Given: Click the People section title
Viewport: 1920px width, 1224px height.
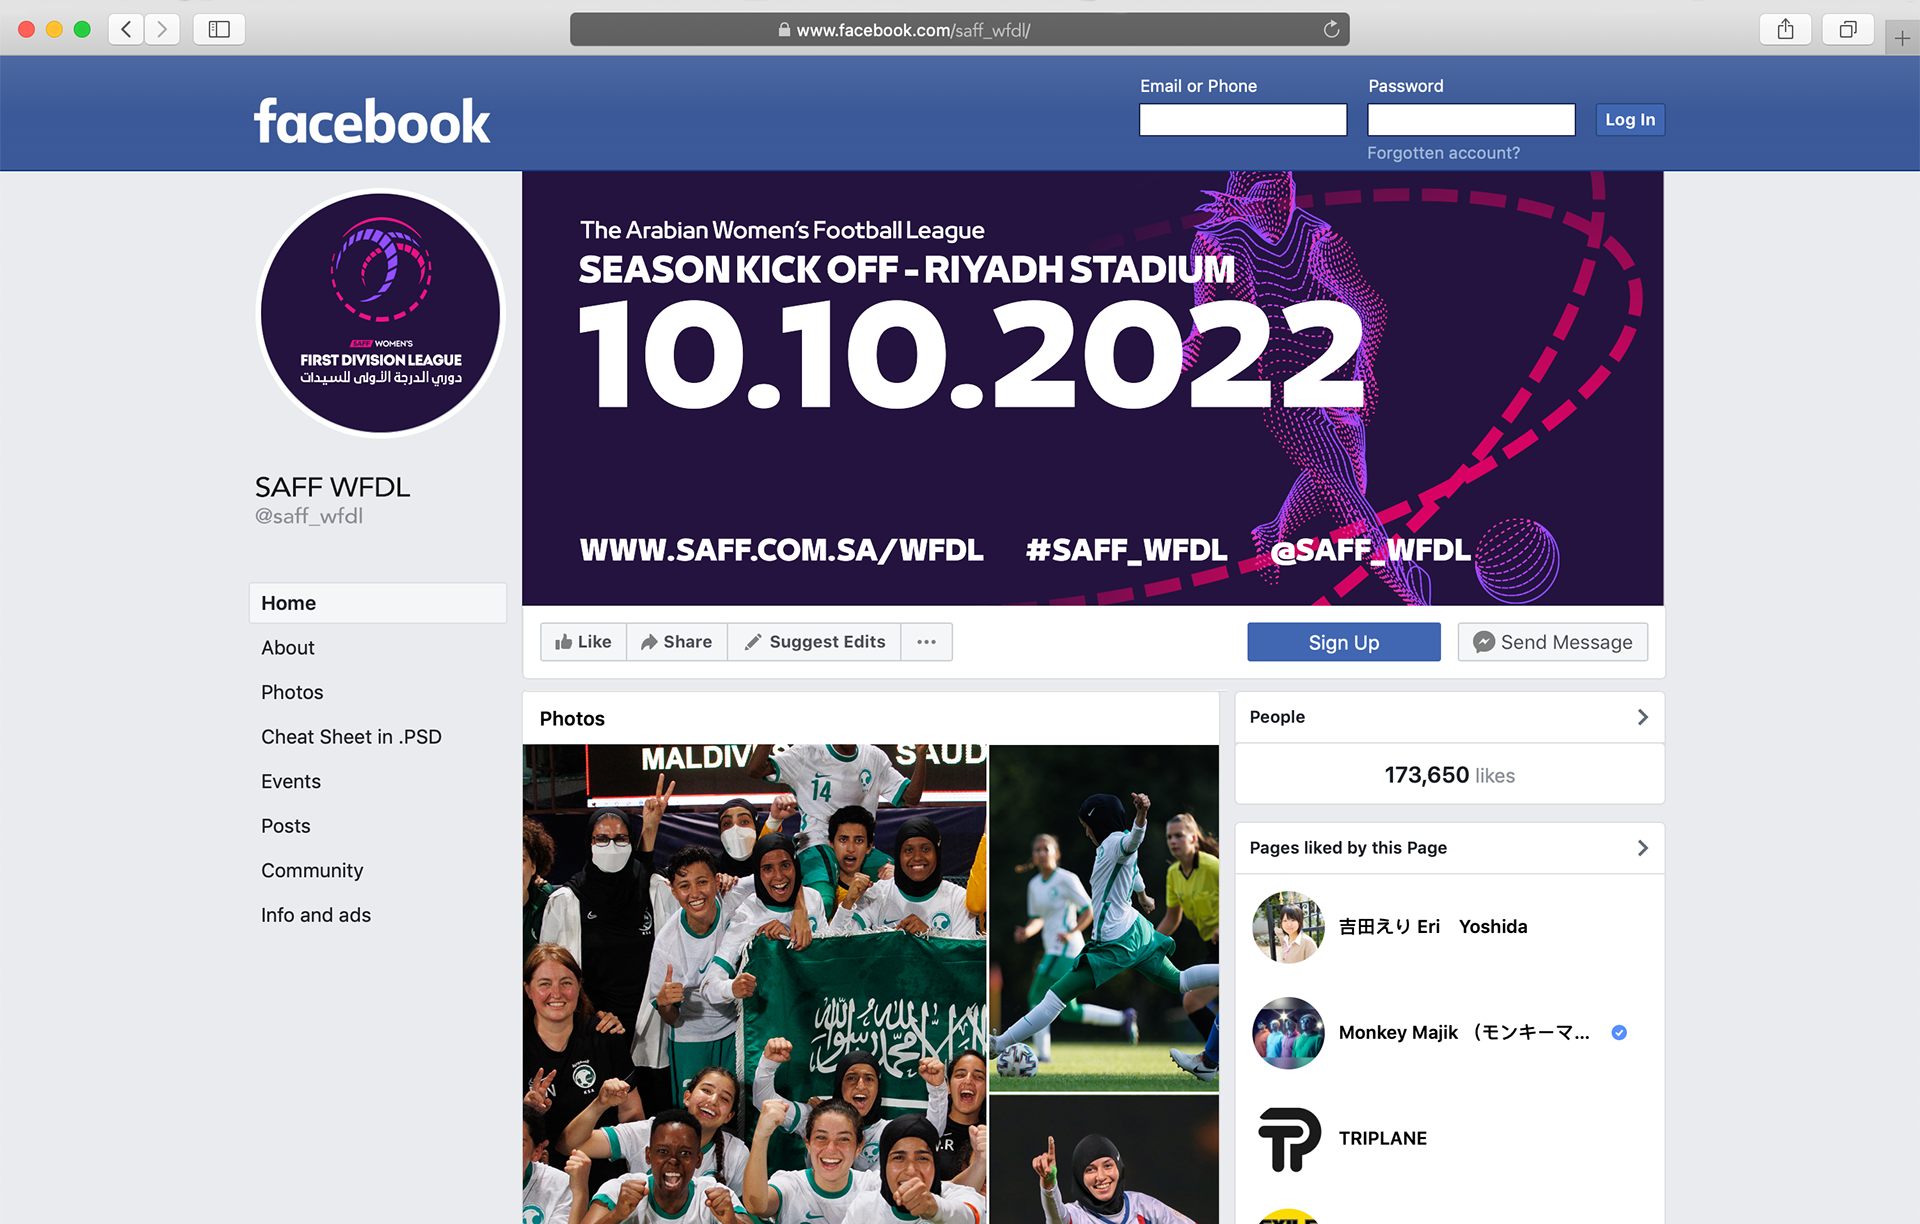Looking at the screenshot, I should coord(1277,717).
